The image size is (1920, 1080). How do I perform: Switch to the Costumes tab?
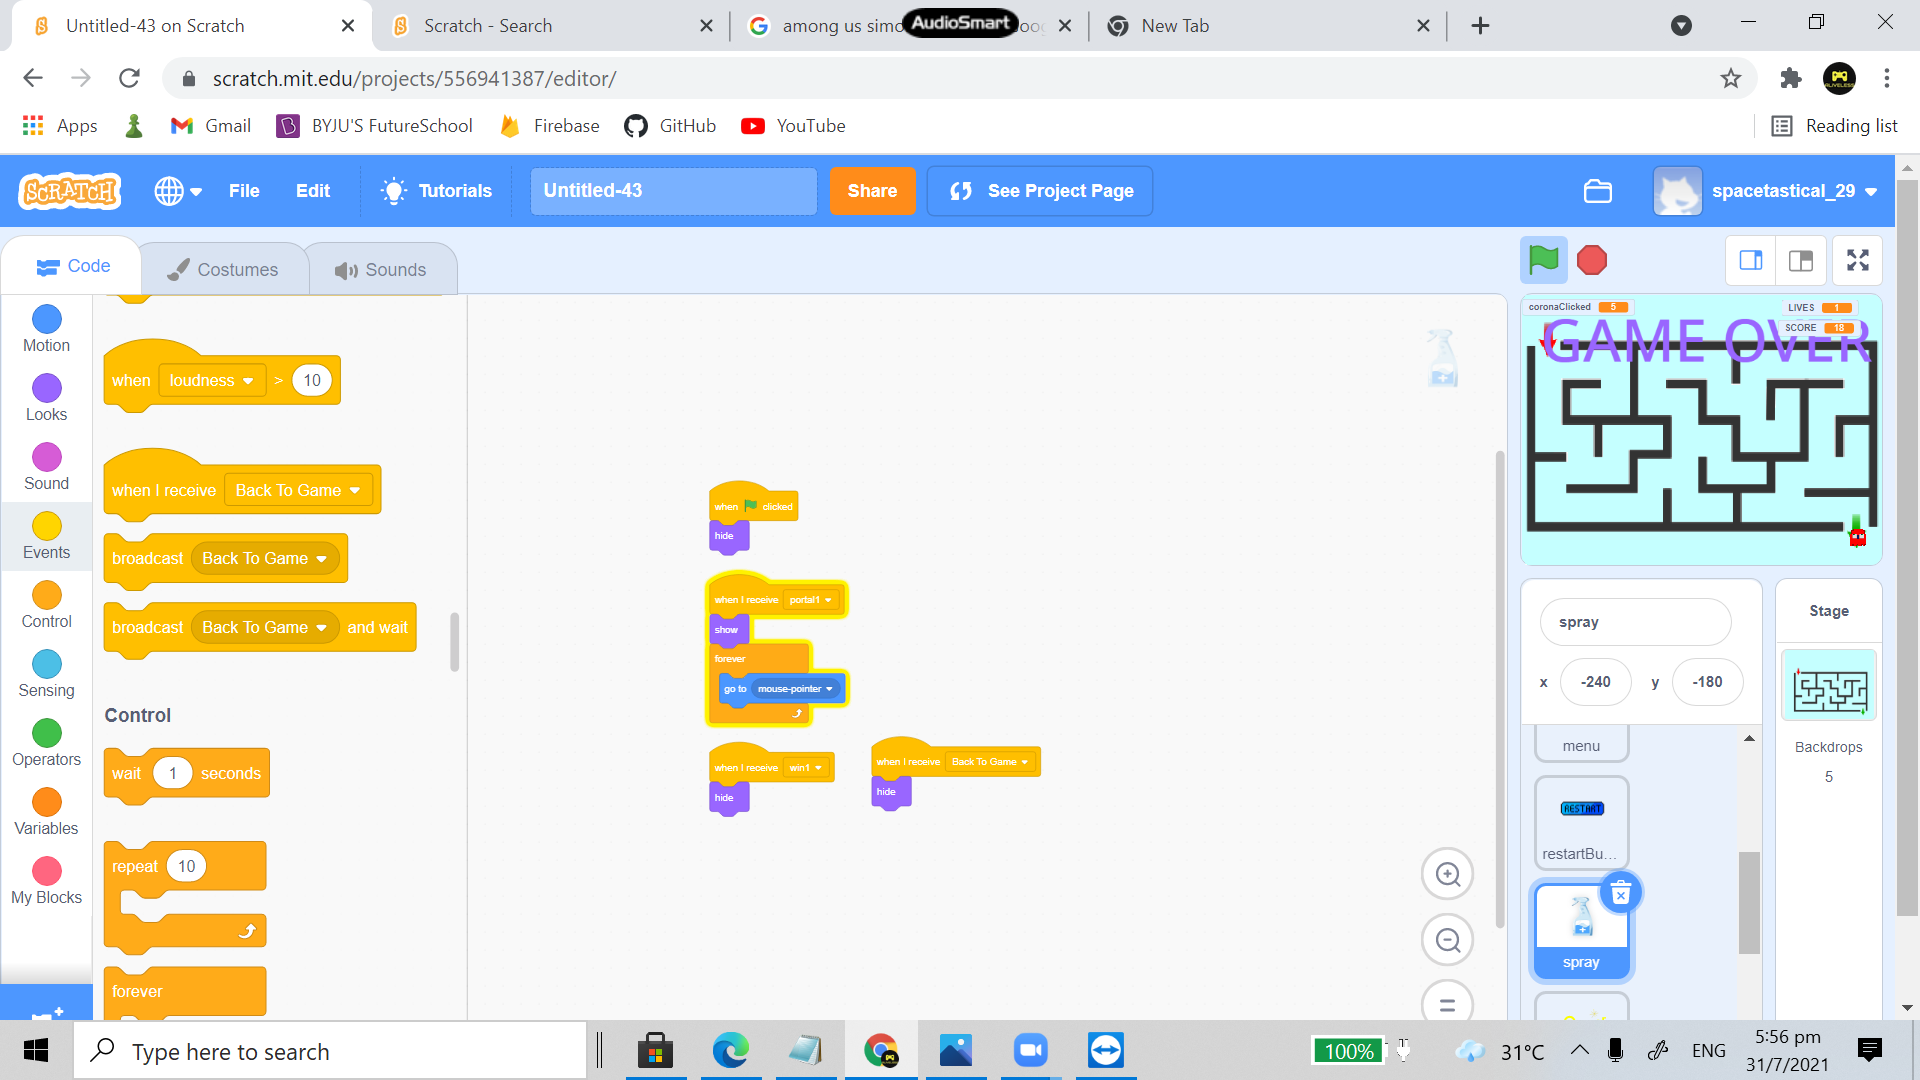pos(223,269)
